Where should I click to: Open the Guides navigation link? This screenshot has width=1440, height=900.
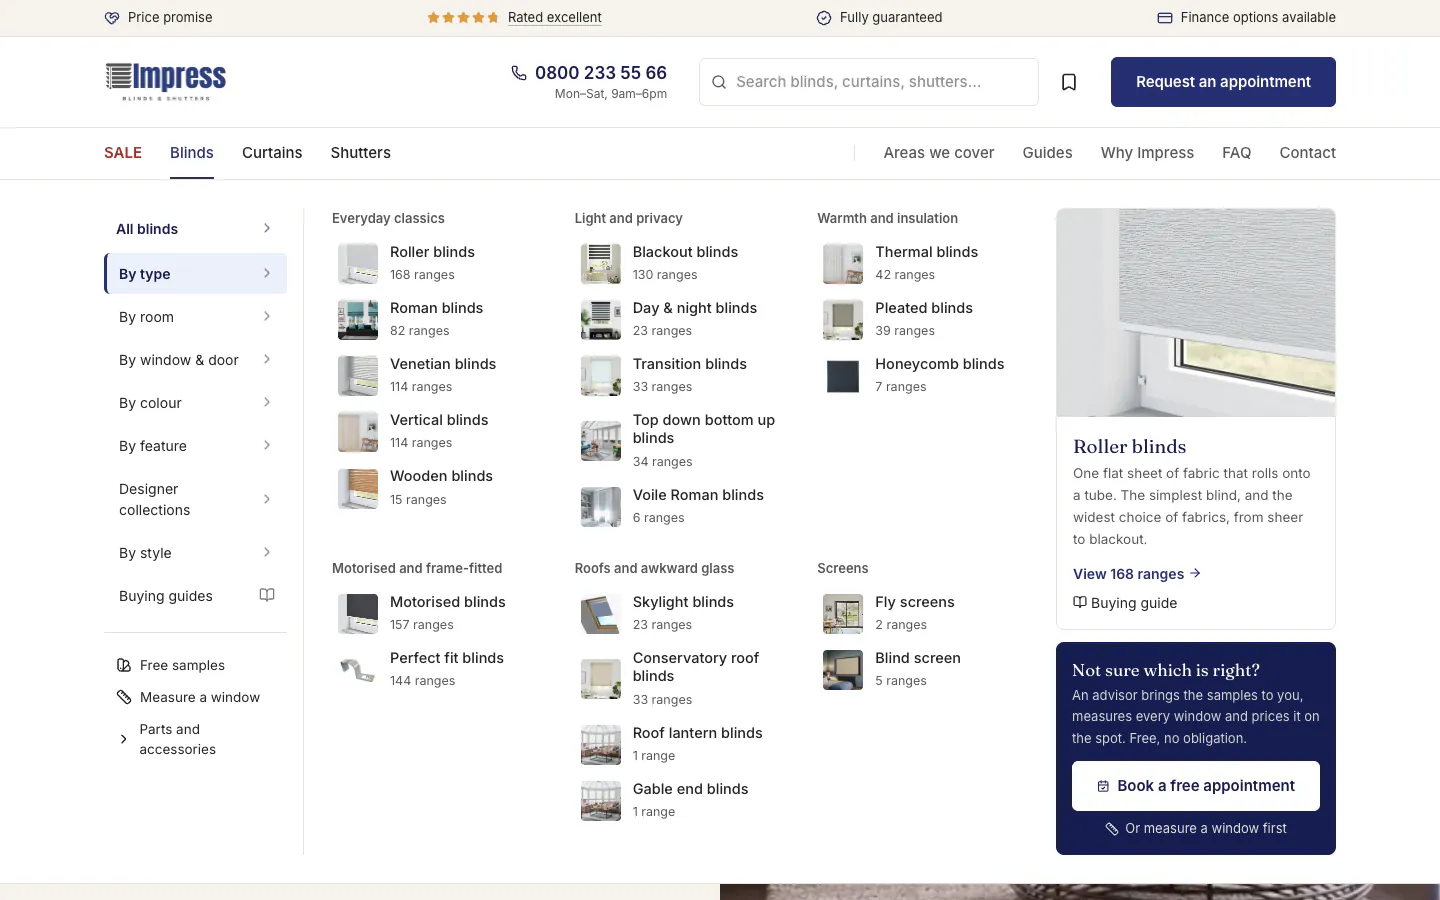coord(1047,153)
